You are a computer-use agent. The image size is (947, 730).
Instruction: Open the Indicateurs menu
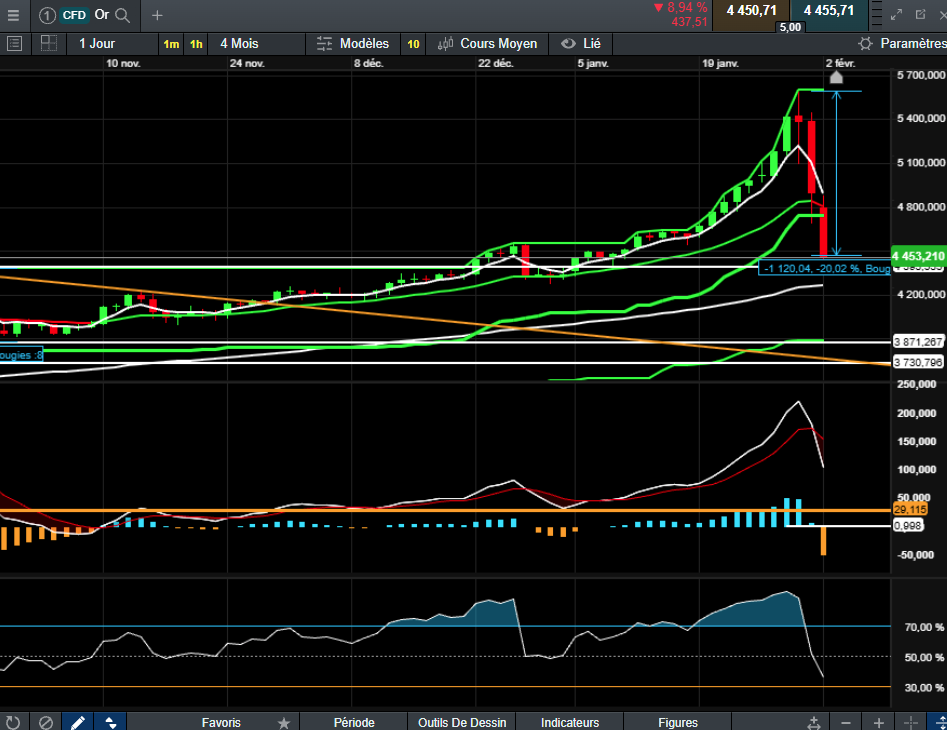pyautogui.click(x=570, y=722)
